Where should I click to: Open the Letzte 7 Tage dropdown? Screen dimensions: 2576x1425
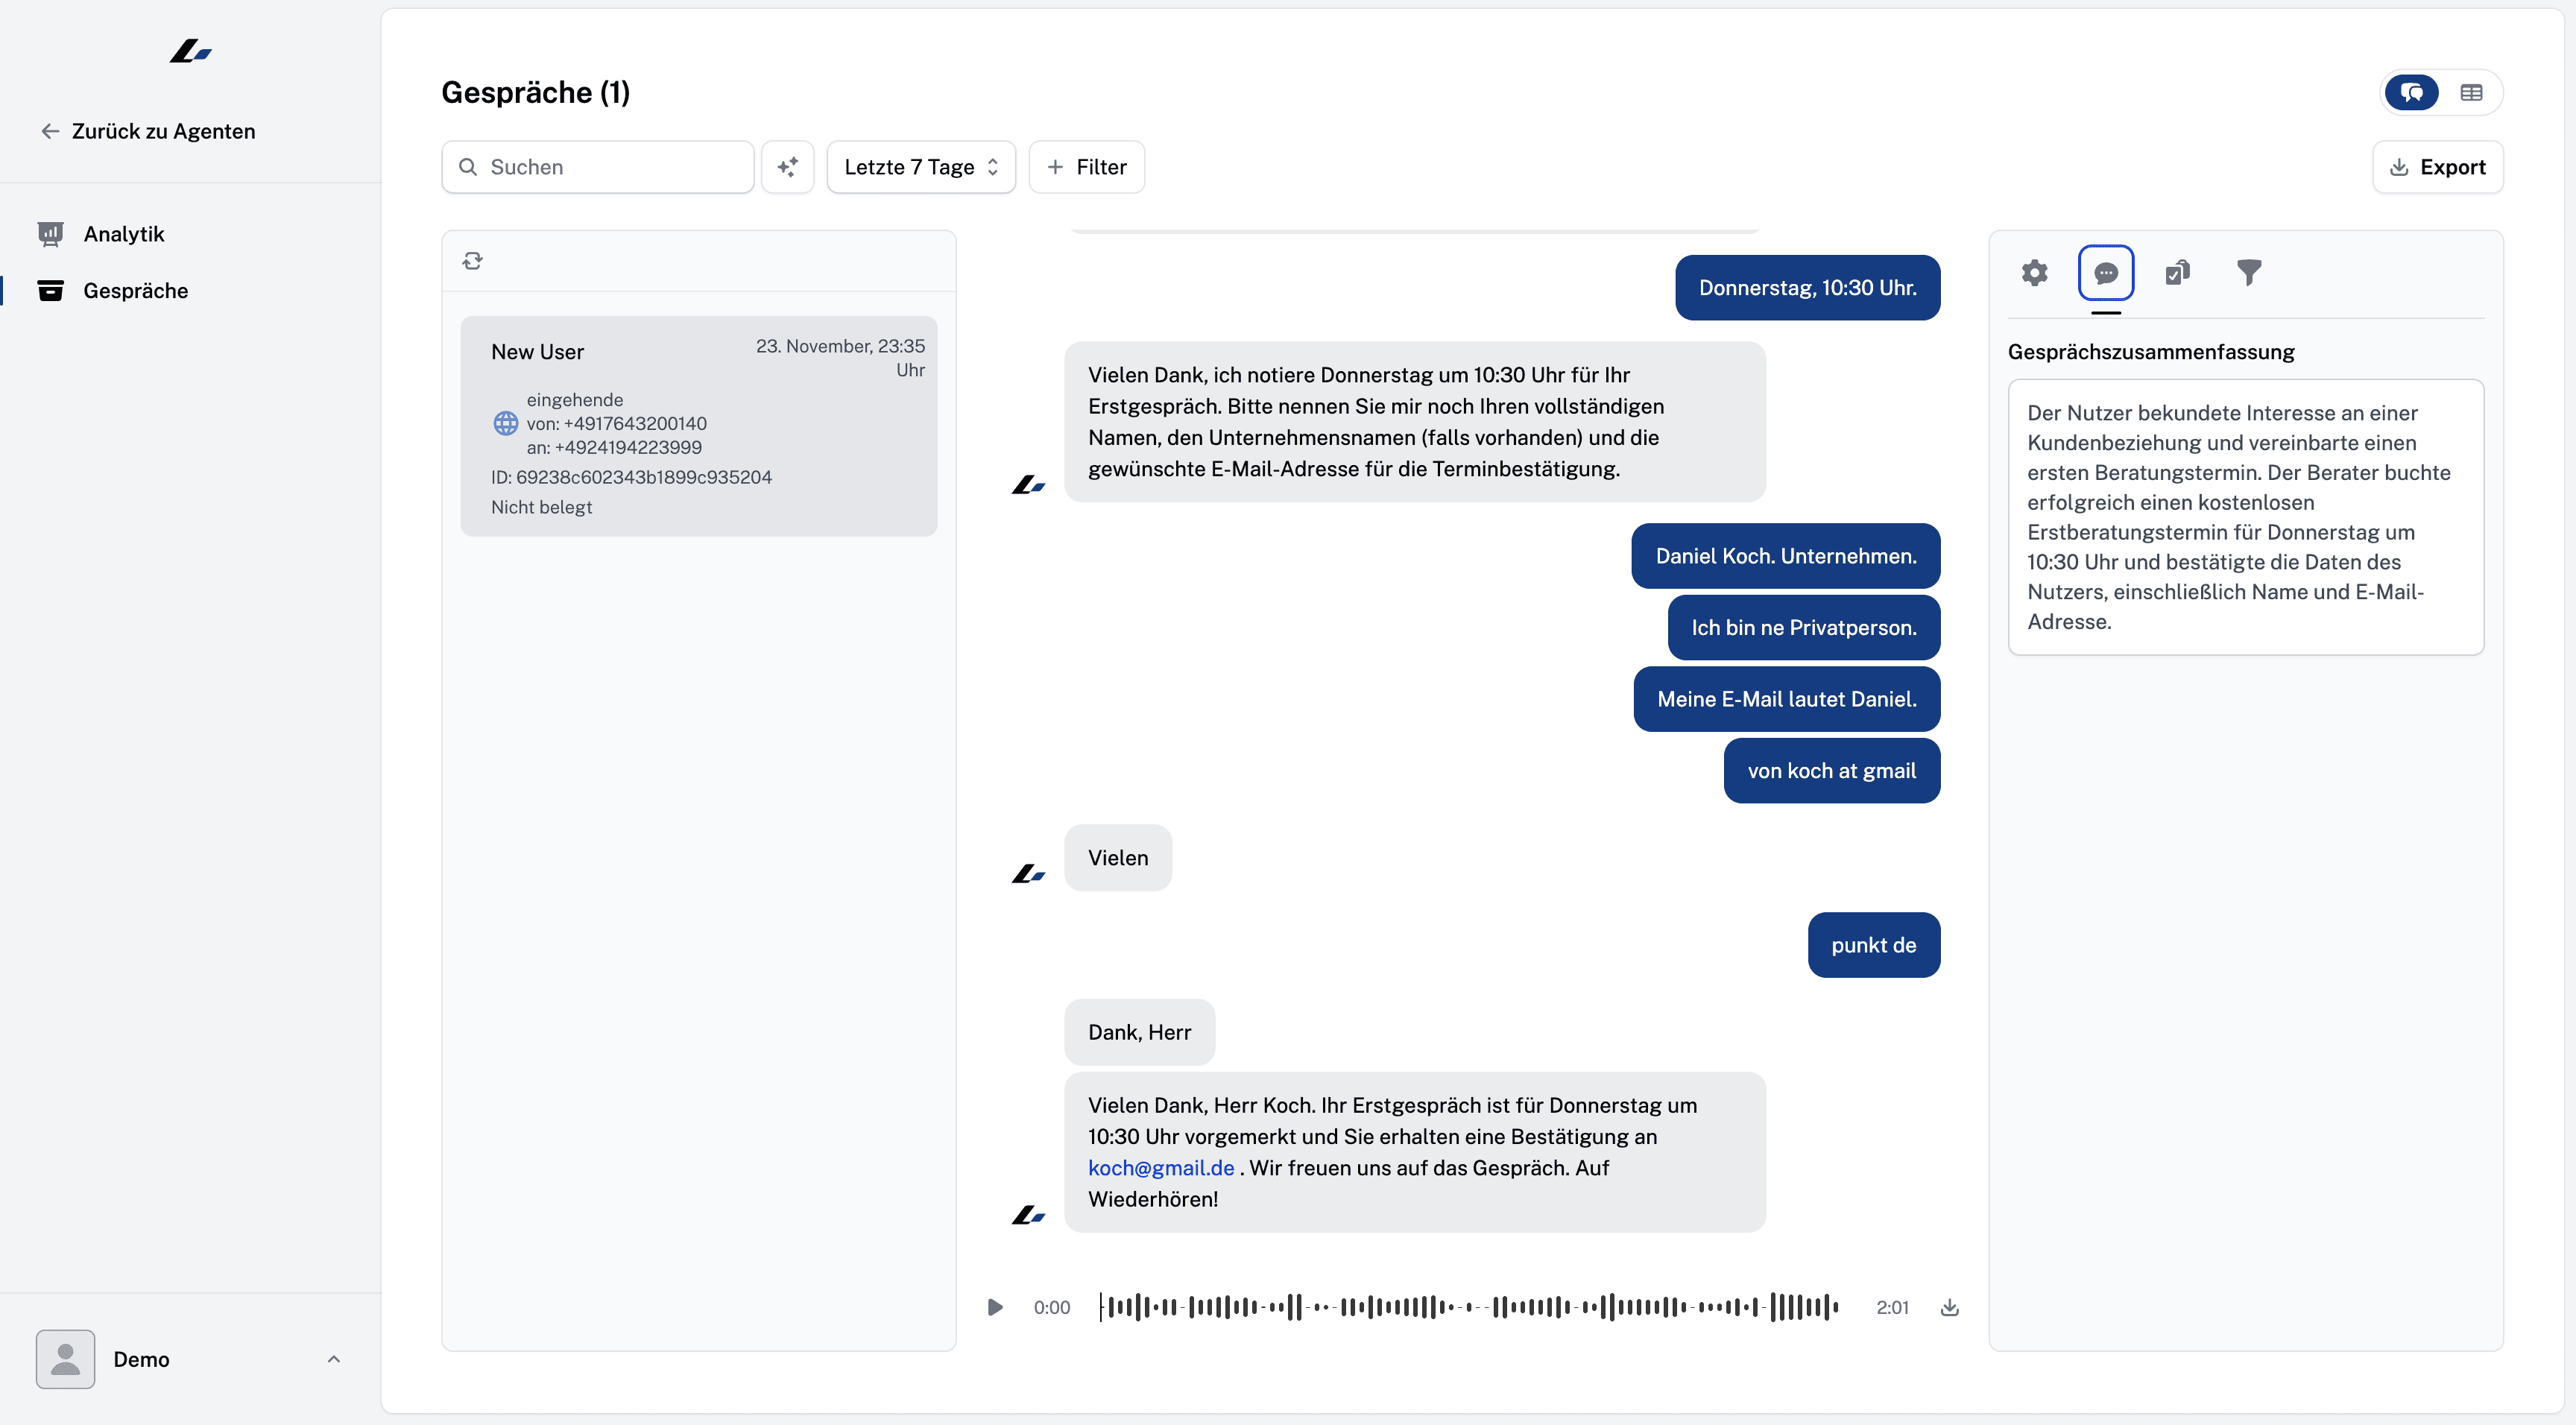pos(920,167)
